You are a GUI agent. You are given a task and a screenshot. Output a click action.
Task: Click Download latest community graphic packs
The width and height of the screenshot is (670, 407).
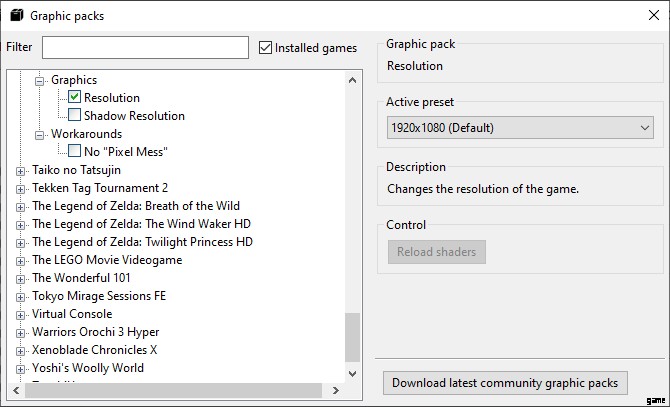pyautogui.click(x=505, y=383)
